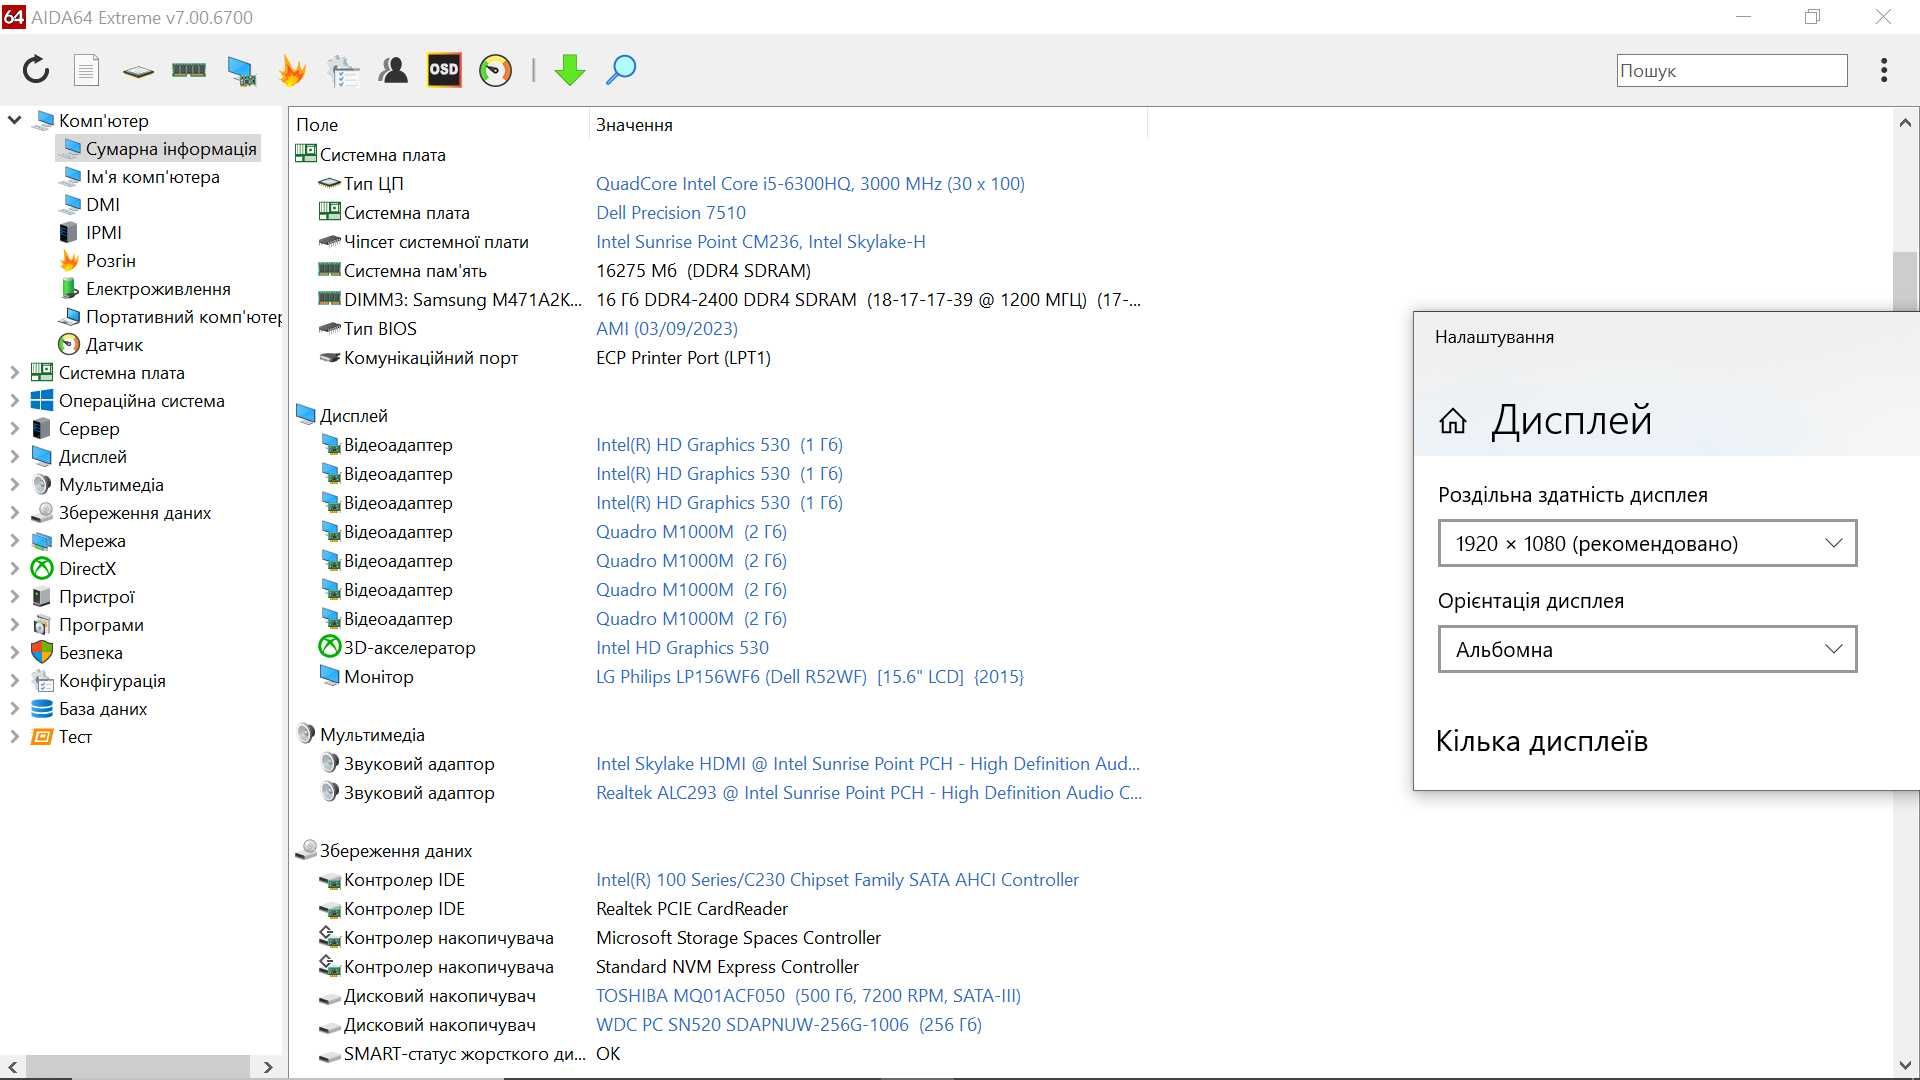Expand the Збереження даних tree node
1920x1080 pixels.
14,512
